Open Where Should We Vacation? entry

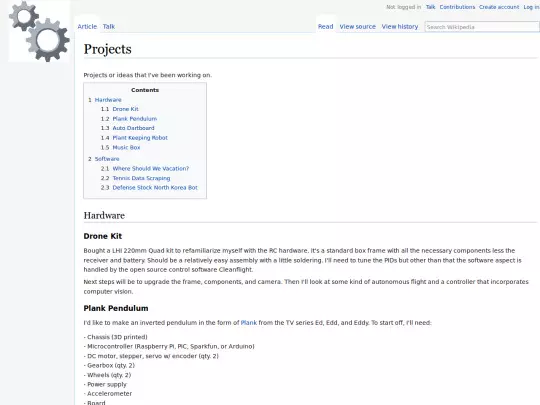[150, 169]
